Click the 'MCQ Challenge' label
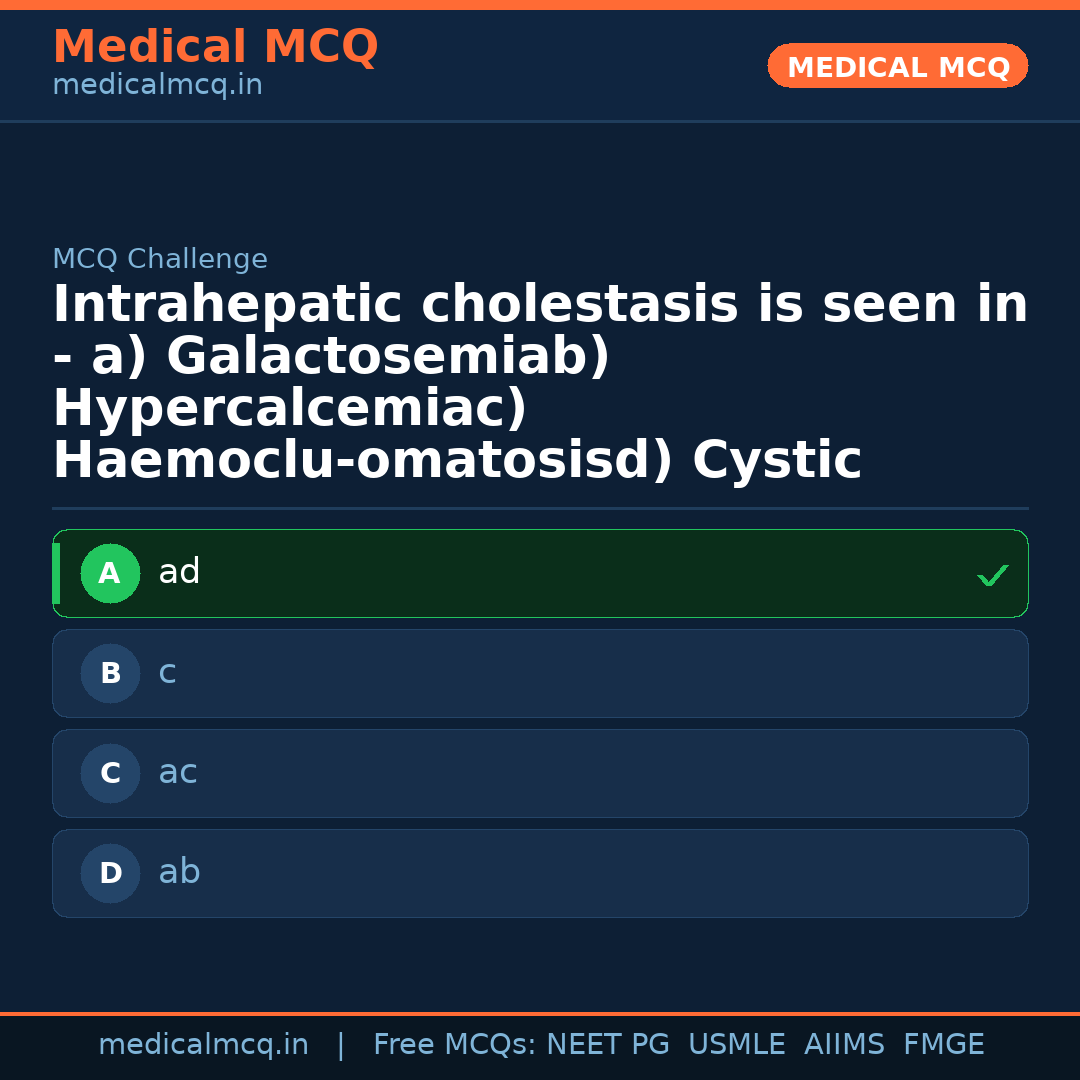This screenshot has width=1080, height=1080. (x=160, y=260)
